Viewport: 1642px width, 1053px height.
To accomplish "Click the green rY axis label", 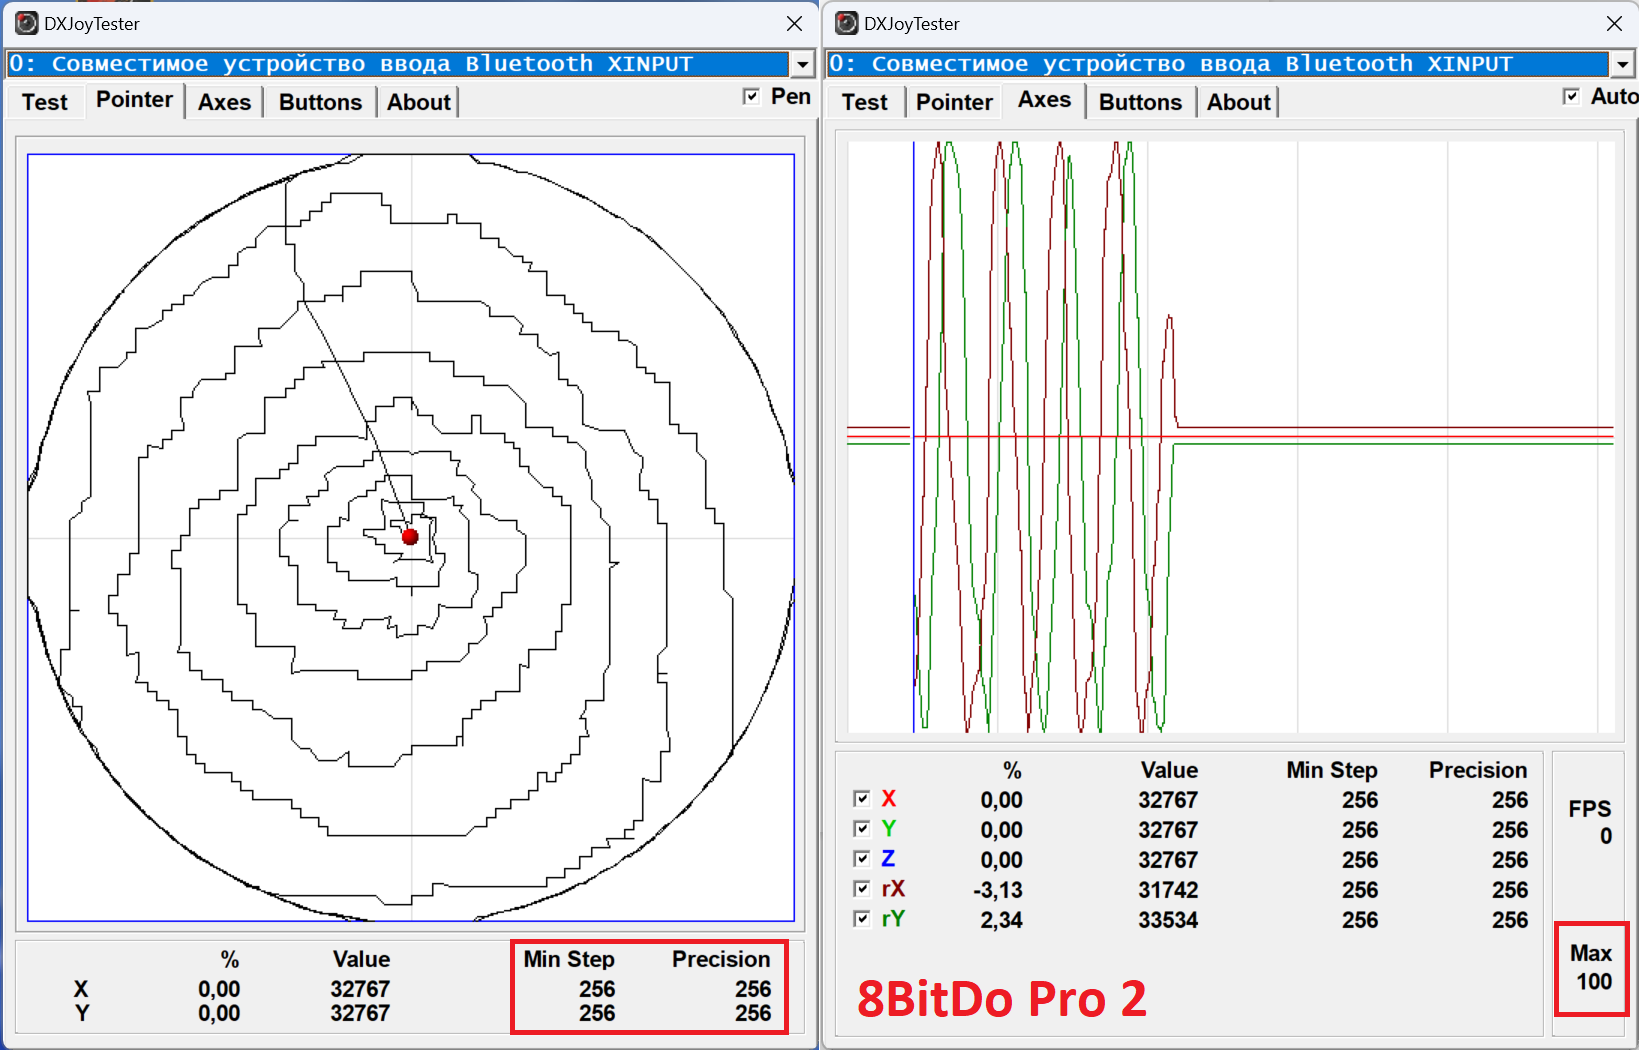I will (x=893, y=919).
